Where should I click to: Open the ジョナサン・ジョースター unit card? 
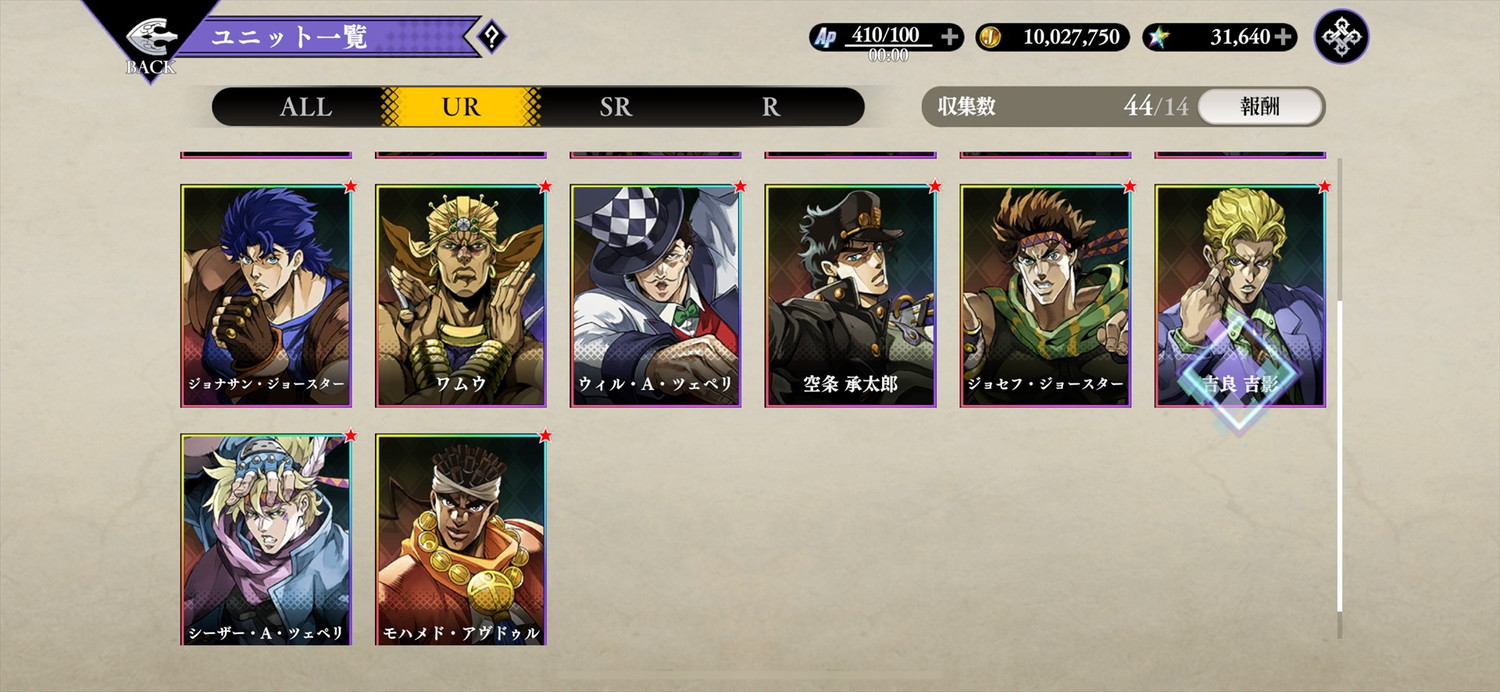pyautogui.click(x=266, y=296)
